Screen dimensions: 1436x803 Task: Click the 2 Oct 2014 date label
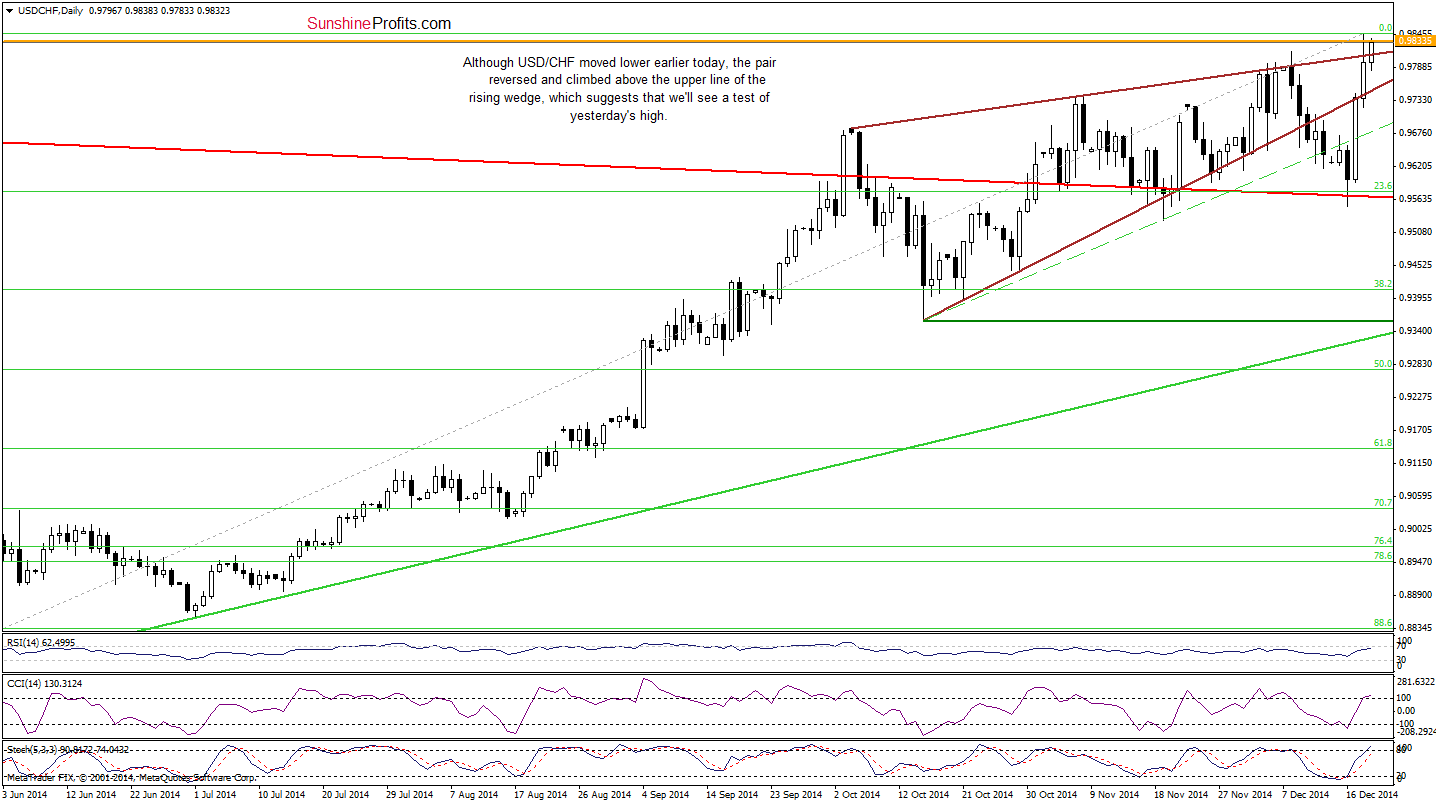click(858, 795)
